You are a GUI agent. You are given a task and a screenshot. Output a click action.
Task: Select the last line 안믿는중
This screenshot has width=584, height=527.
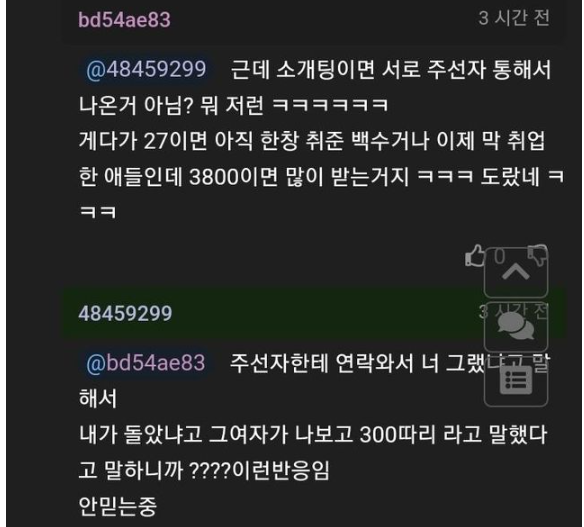(118, 506)
